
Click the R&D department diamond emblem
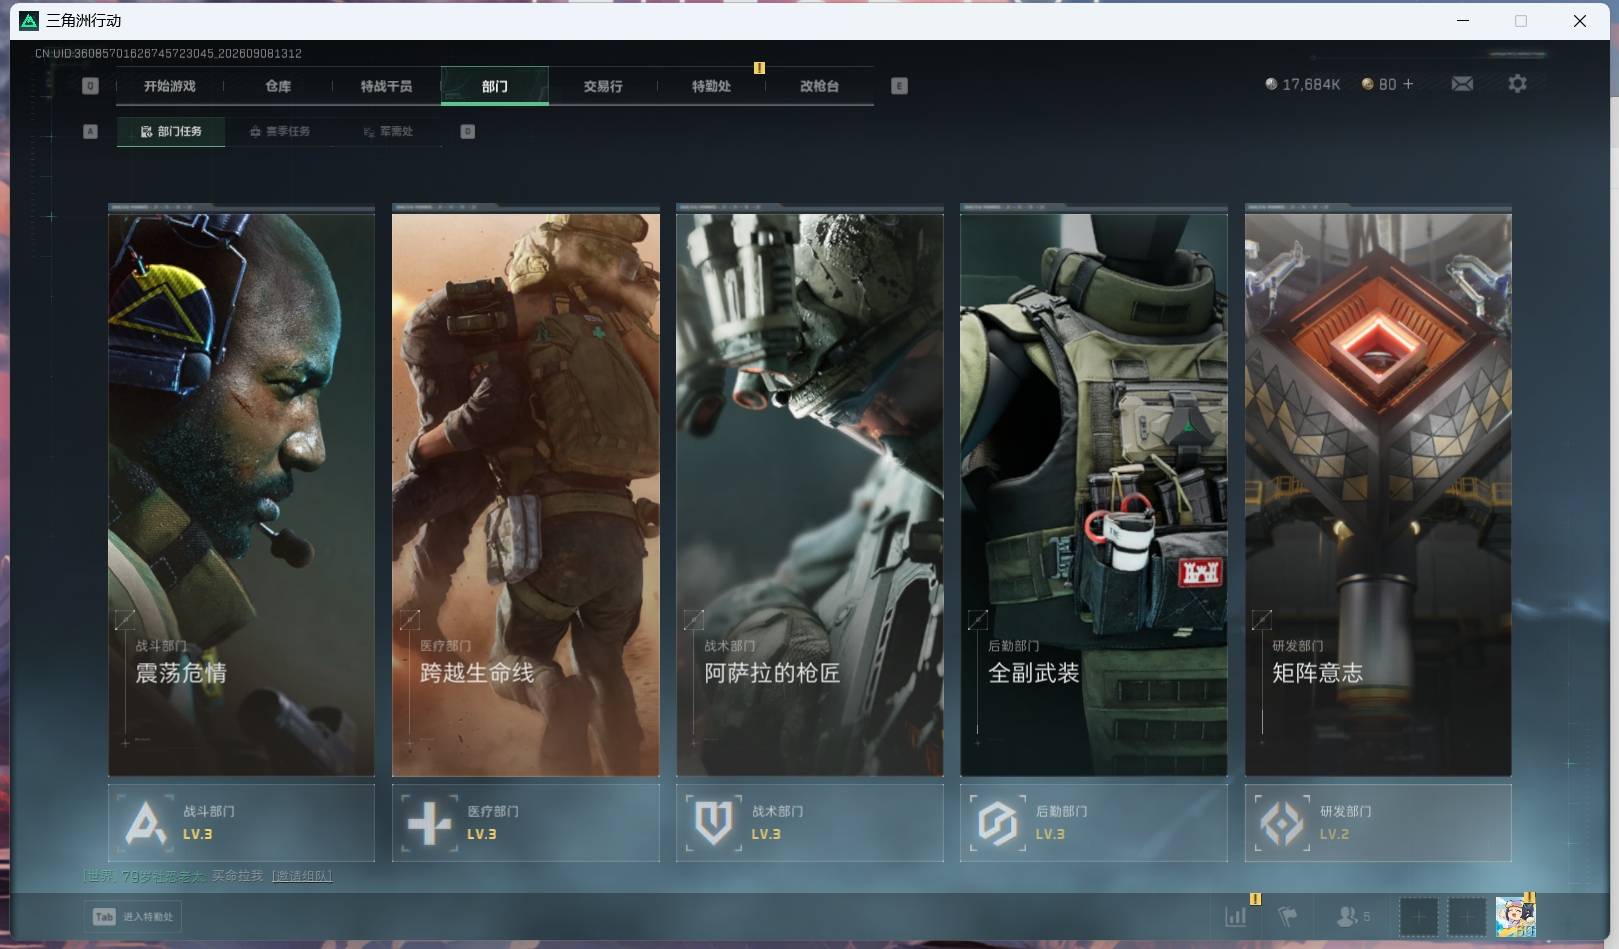[x=1282, y=823]
